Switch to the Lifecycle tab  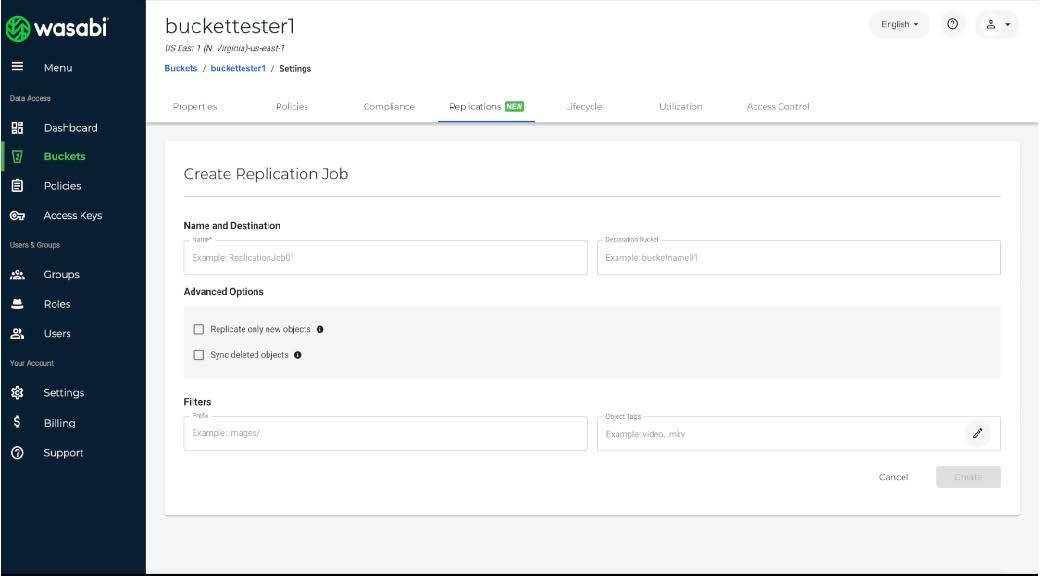[x=584, y=107]
